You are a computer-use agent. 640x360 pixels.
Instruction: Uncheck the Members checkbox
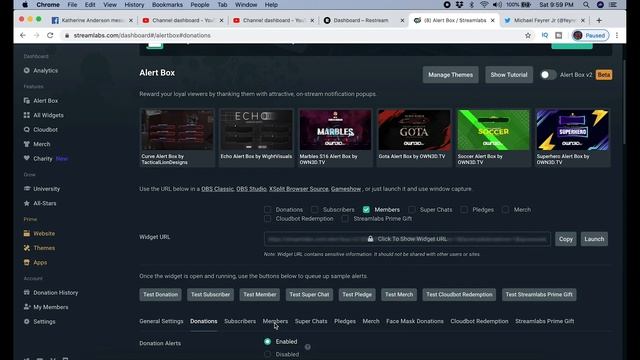[366, 209]
